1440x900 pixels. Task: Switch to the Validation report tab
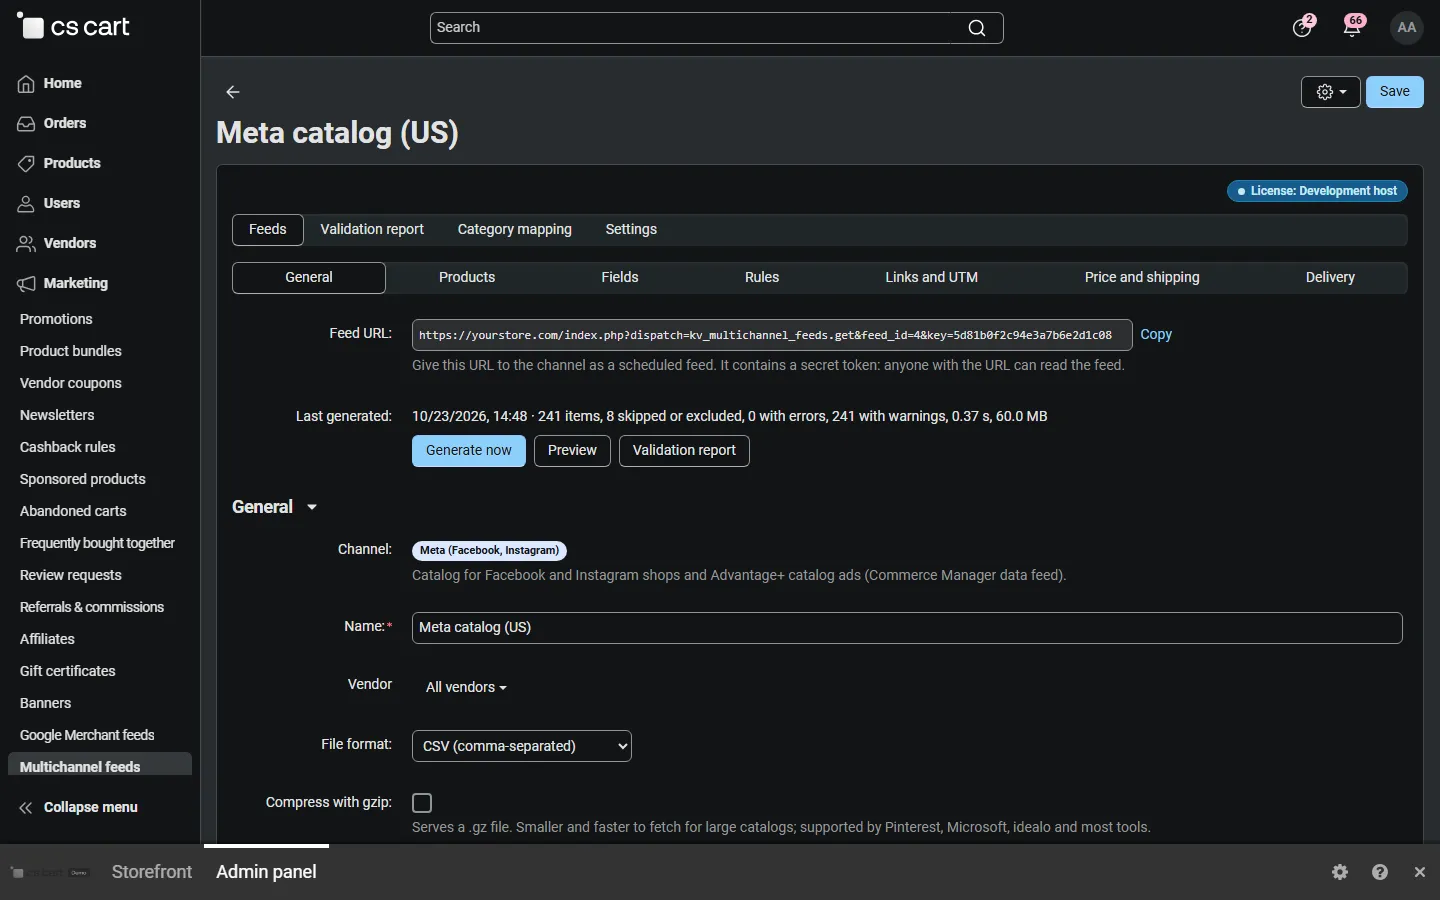(372, 230)
